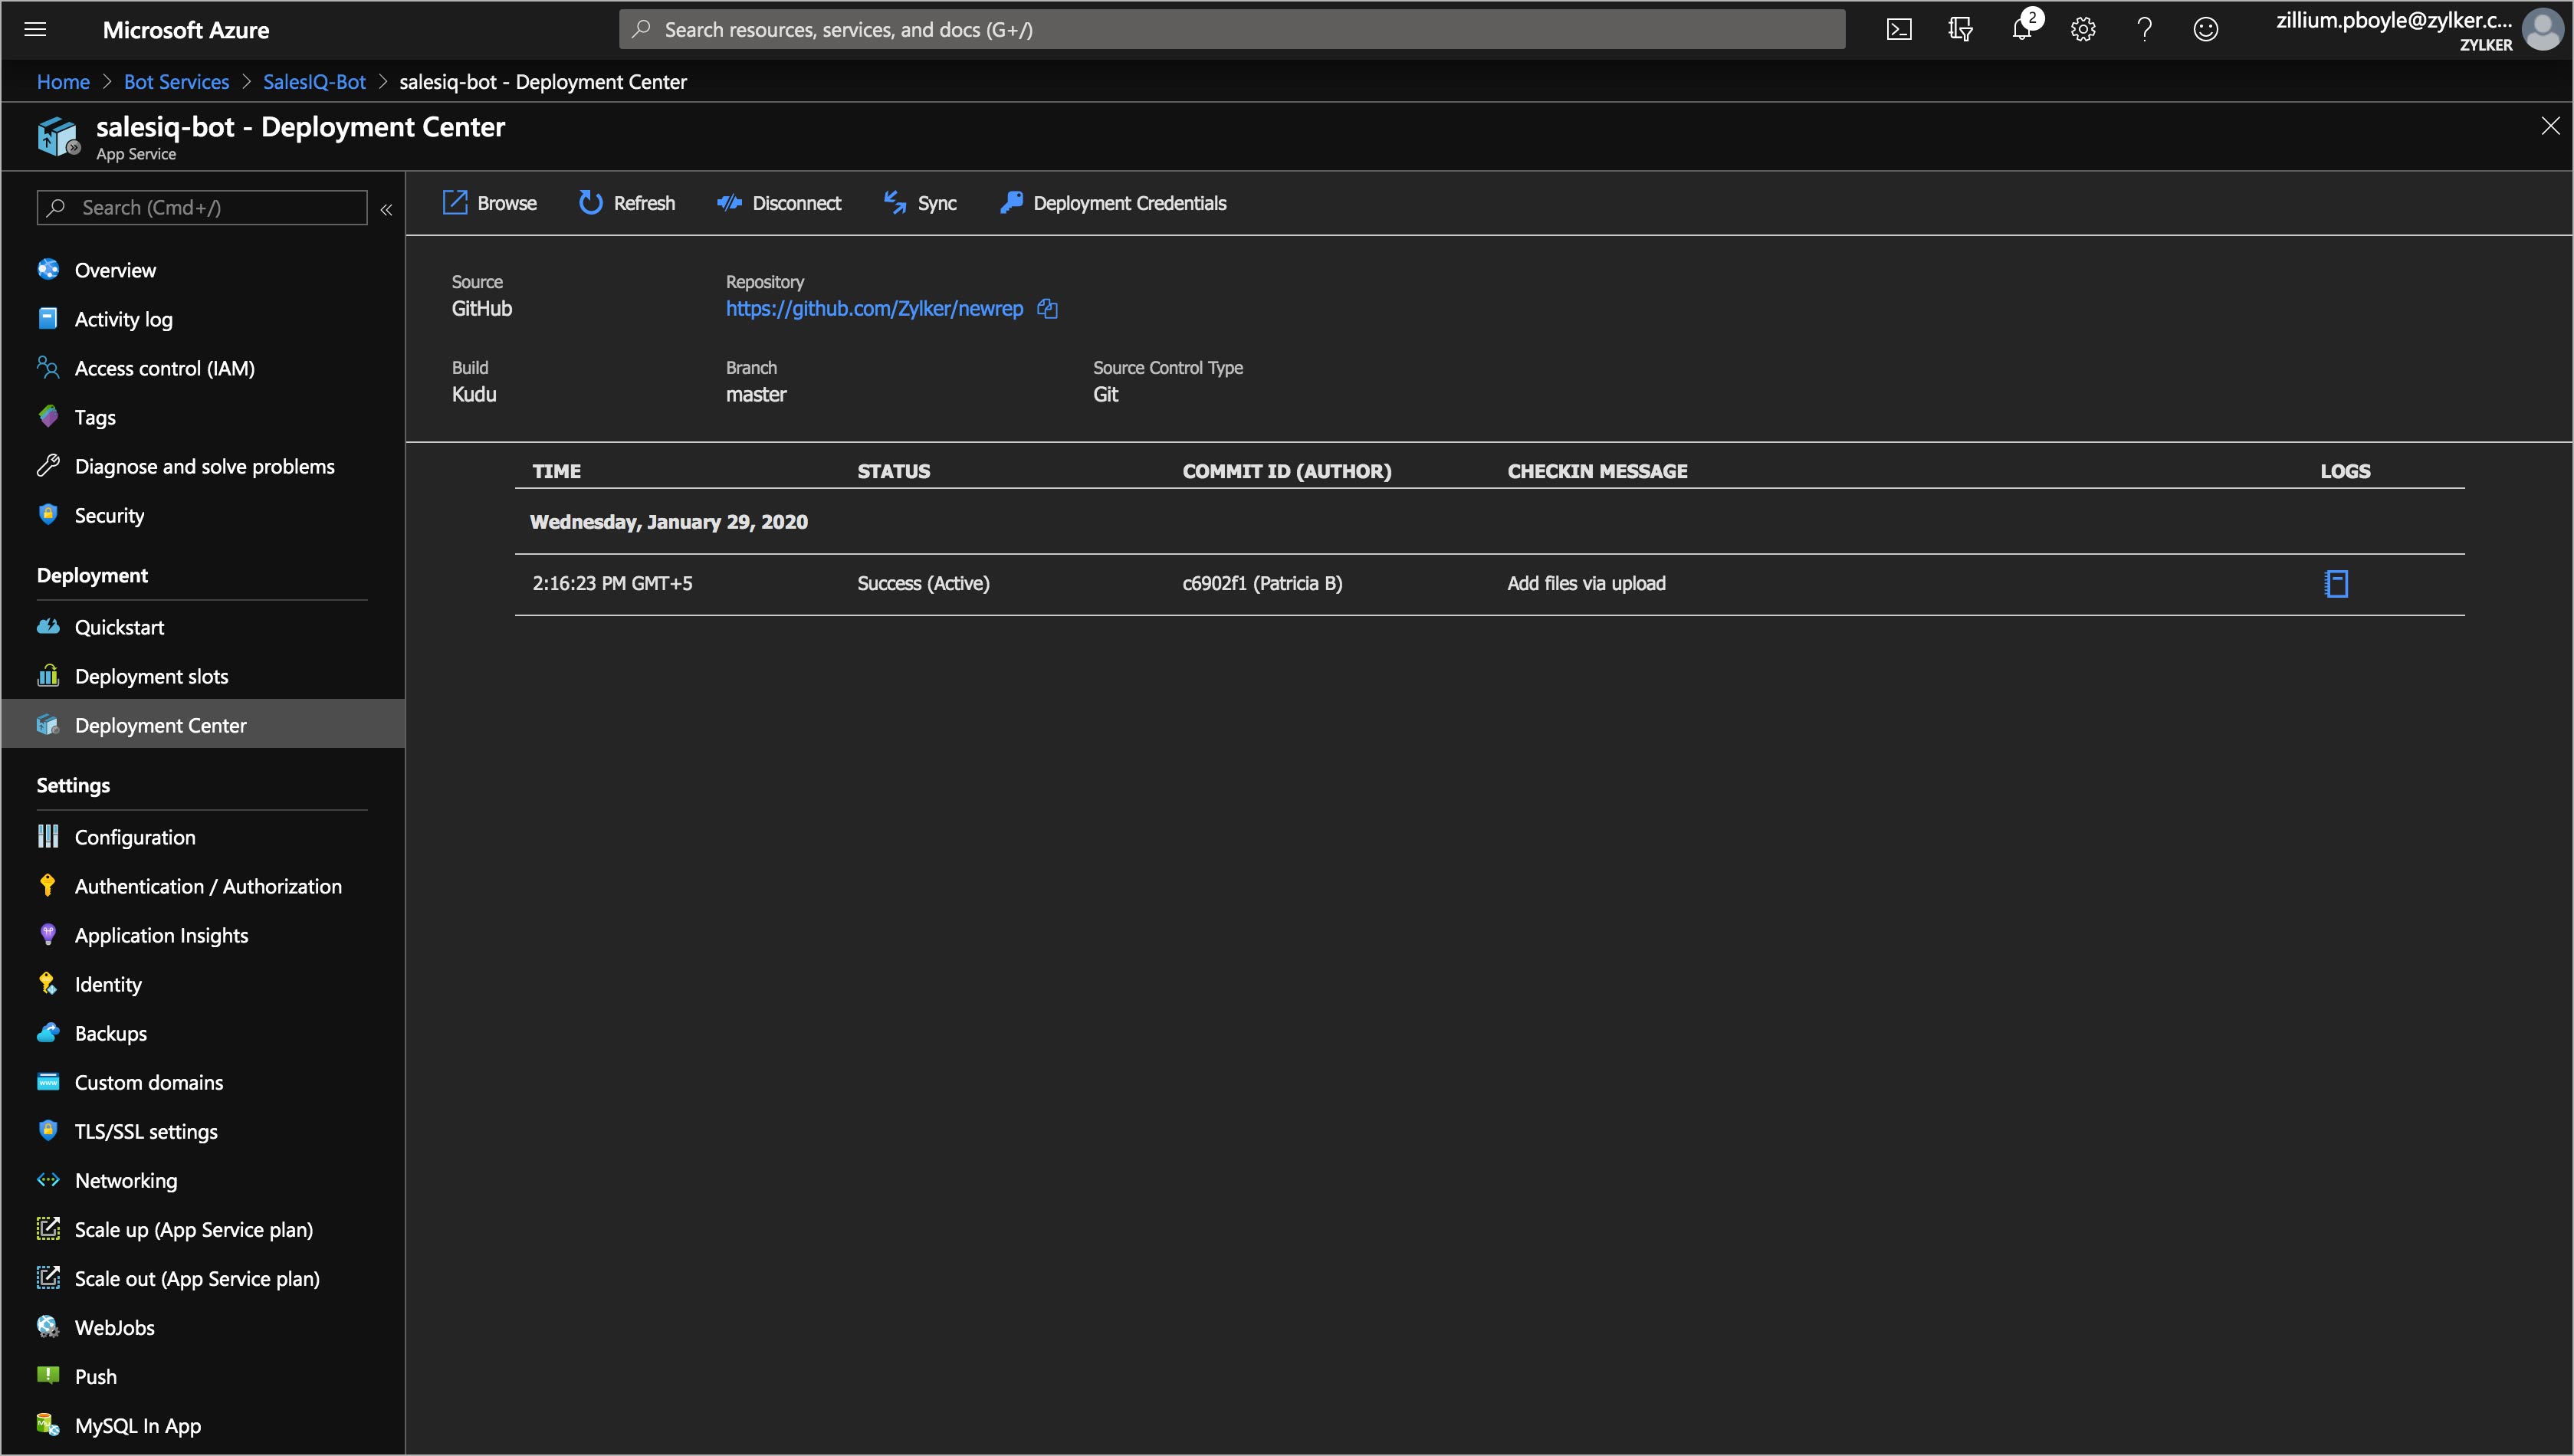This screenshot has width=2574, height=1456.
Task: Collapse the sidebar with the chevron
Action: (387, 209)
